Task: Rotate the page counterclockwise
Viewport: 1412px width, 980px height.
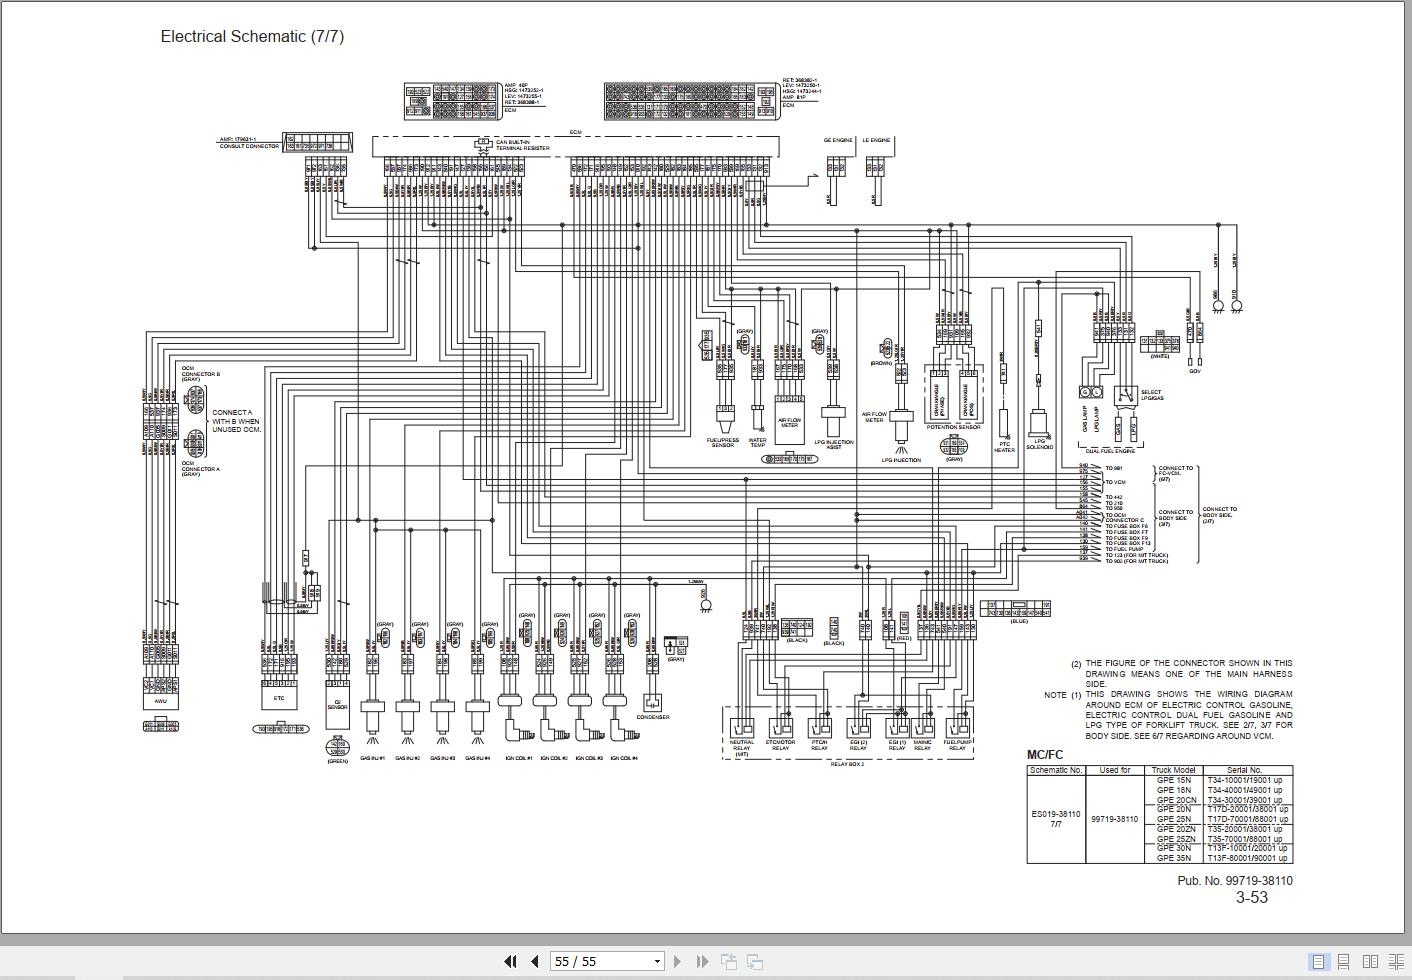Action: tap(729, 961)
